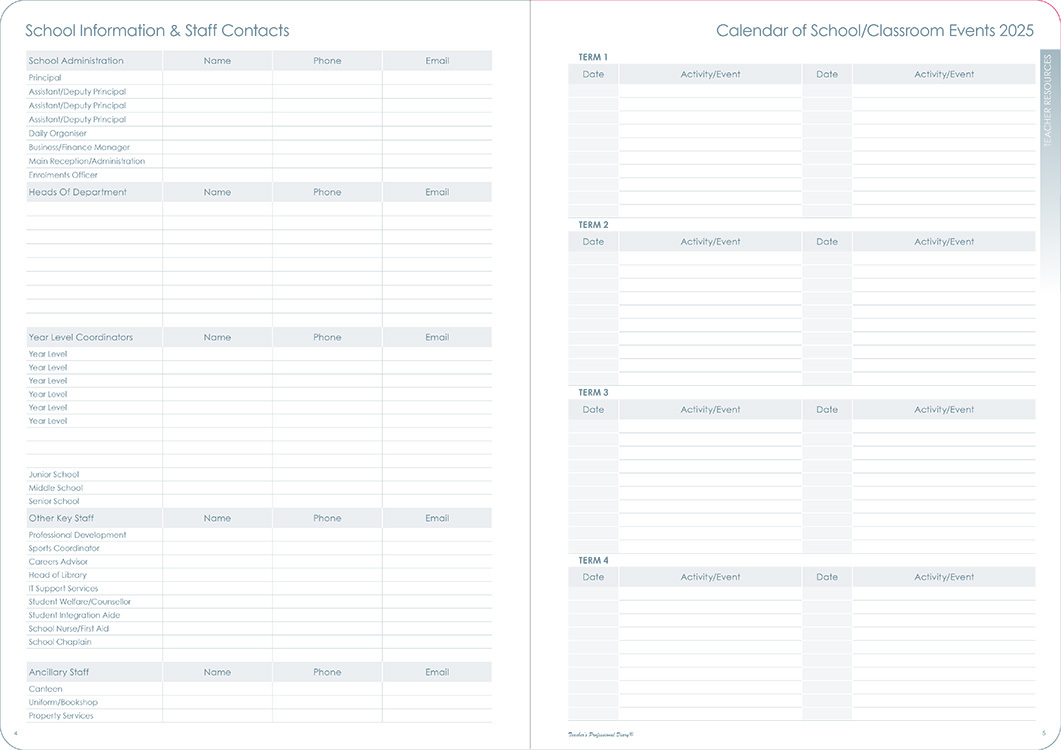The image size is (1061, 750).
Task: Click the Daily Organiser row label
Action: pos(58,133)
